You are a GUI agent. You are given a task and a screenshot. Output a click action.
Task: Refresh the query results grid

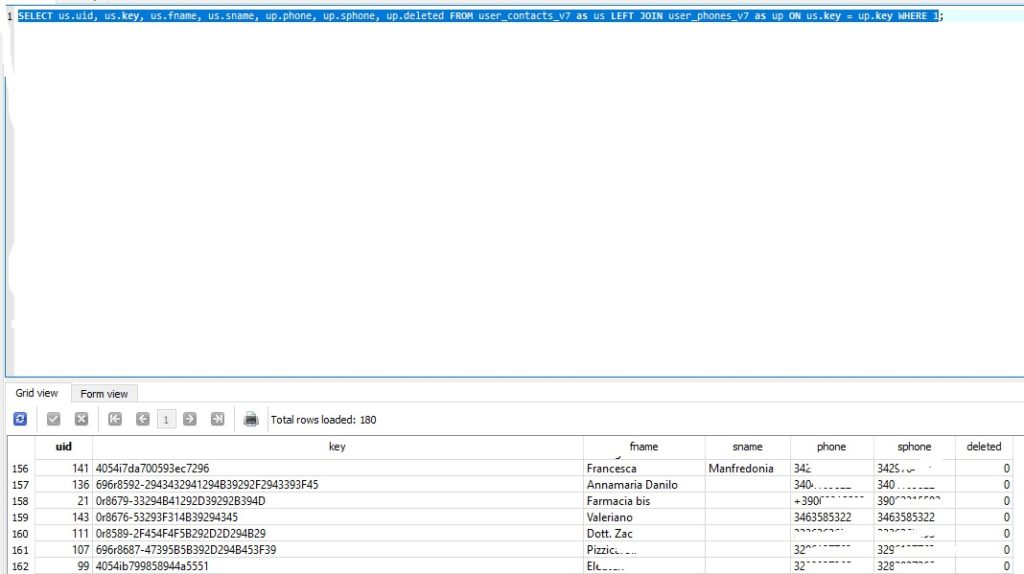coord(20,419)
